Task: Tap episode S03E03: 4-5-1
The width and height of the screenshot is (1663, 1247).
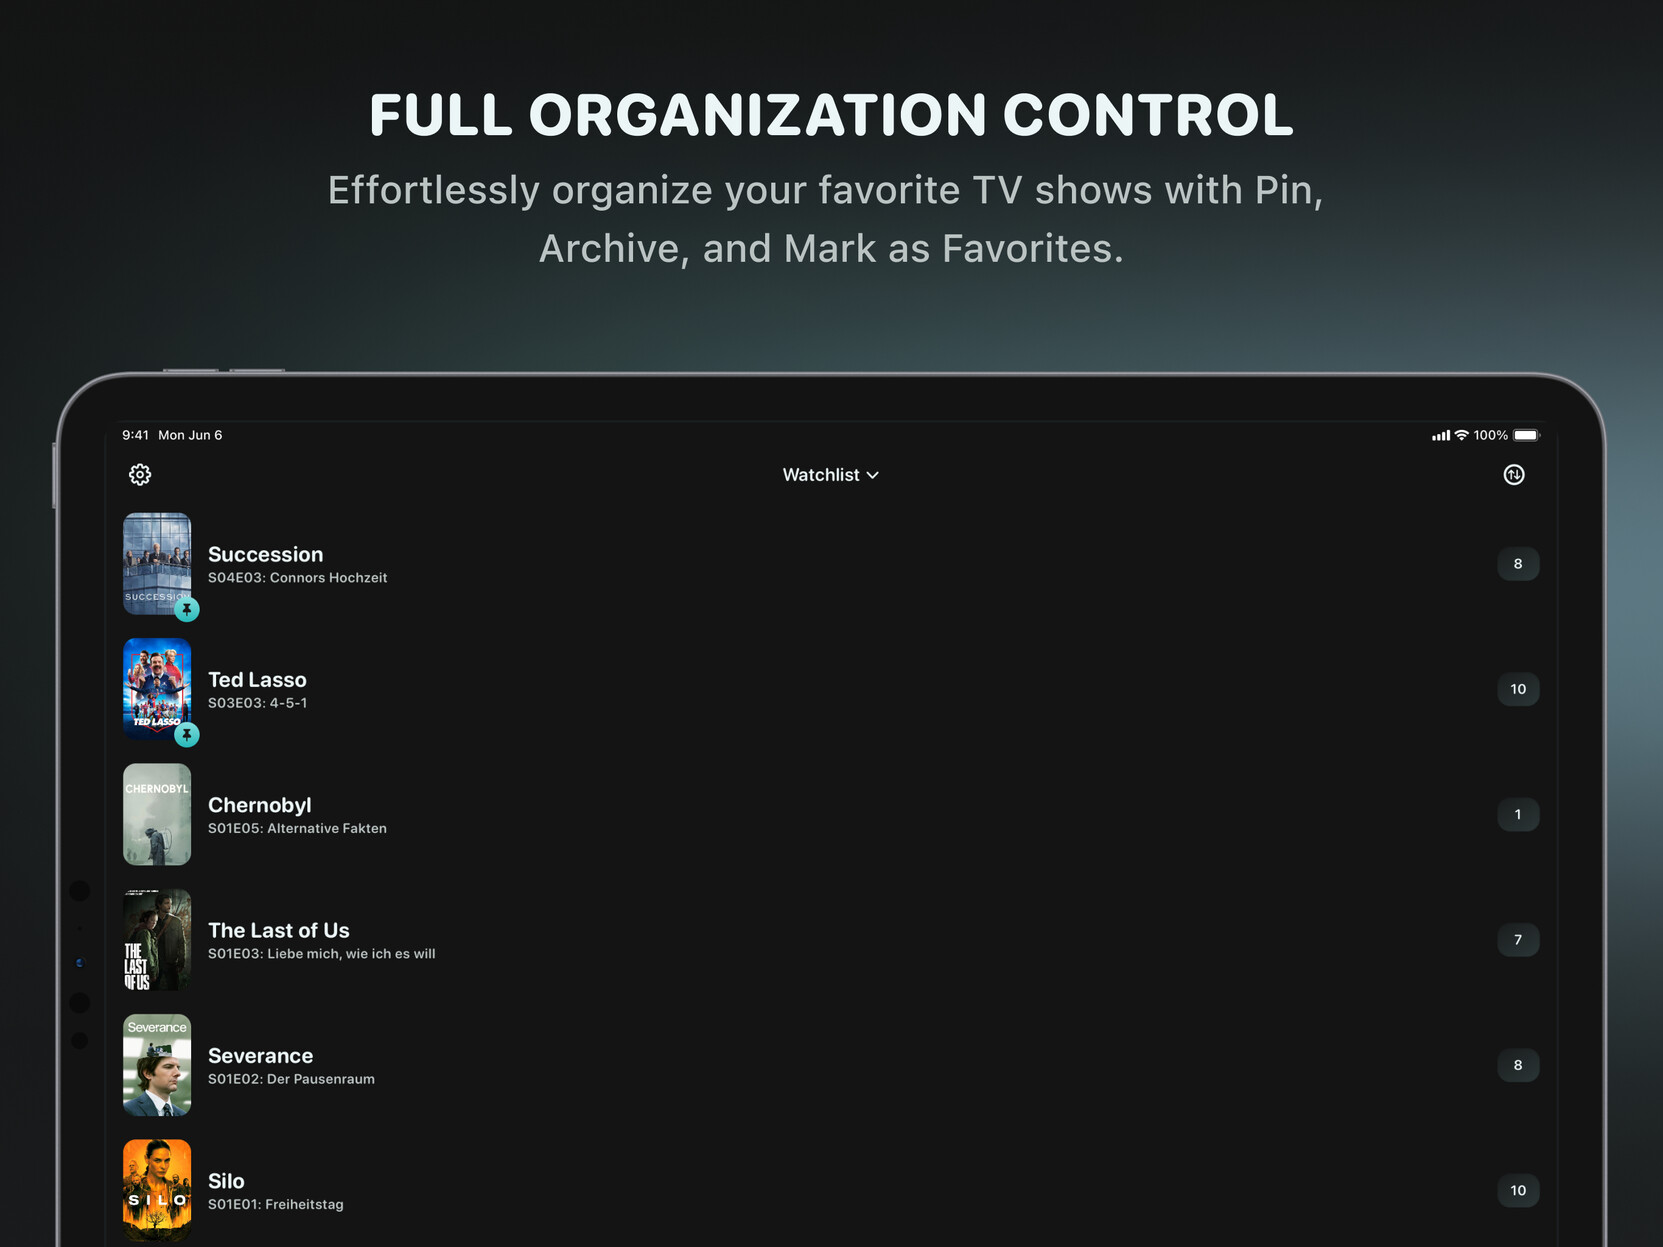Action: pyautogui.click(x=257, y=703)
